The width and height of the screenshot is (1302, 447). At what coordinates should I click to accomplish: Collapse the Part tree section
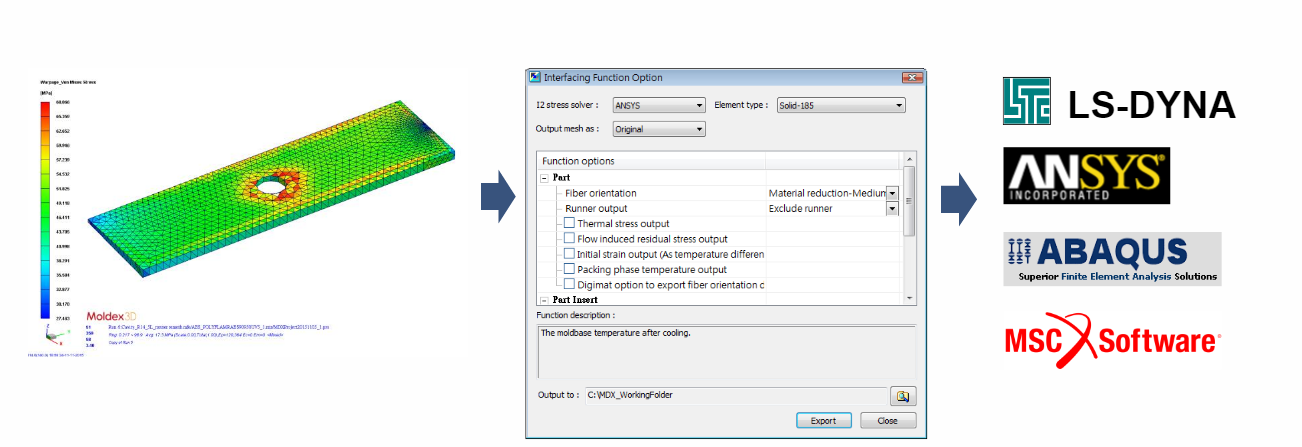[x=545, y=177]
